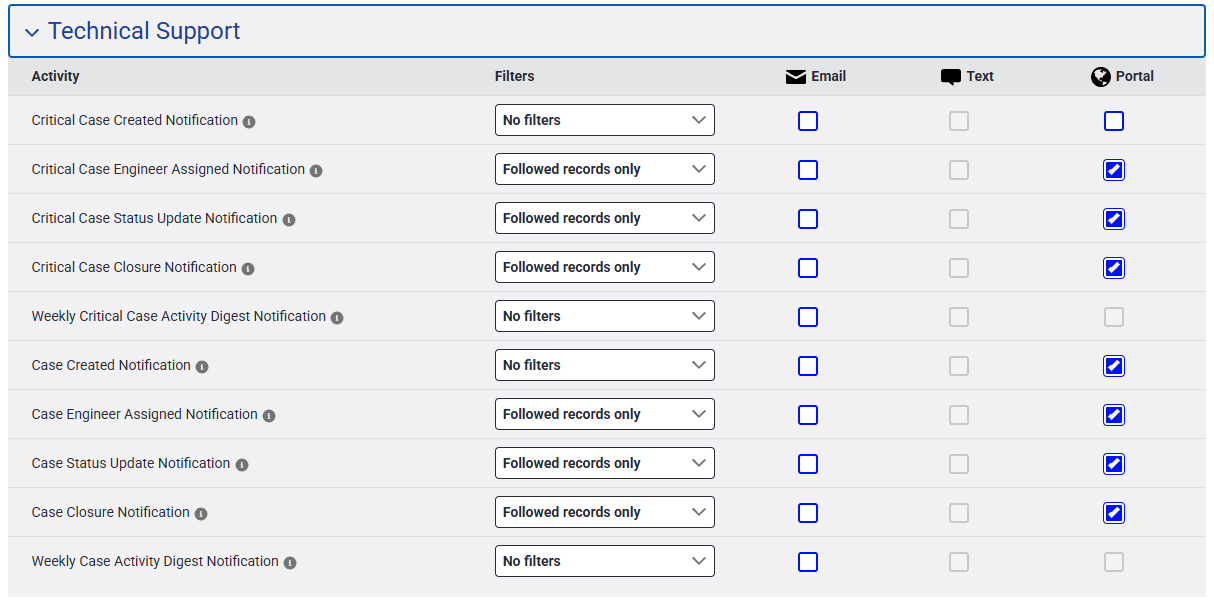Click the Email envelope icon in header

(x=796, y=77)
